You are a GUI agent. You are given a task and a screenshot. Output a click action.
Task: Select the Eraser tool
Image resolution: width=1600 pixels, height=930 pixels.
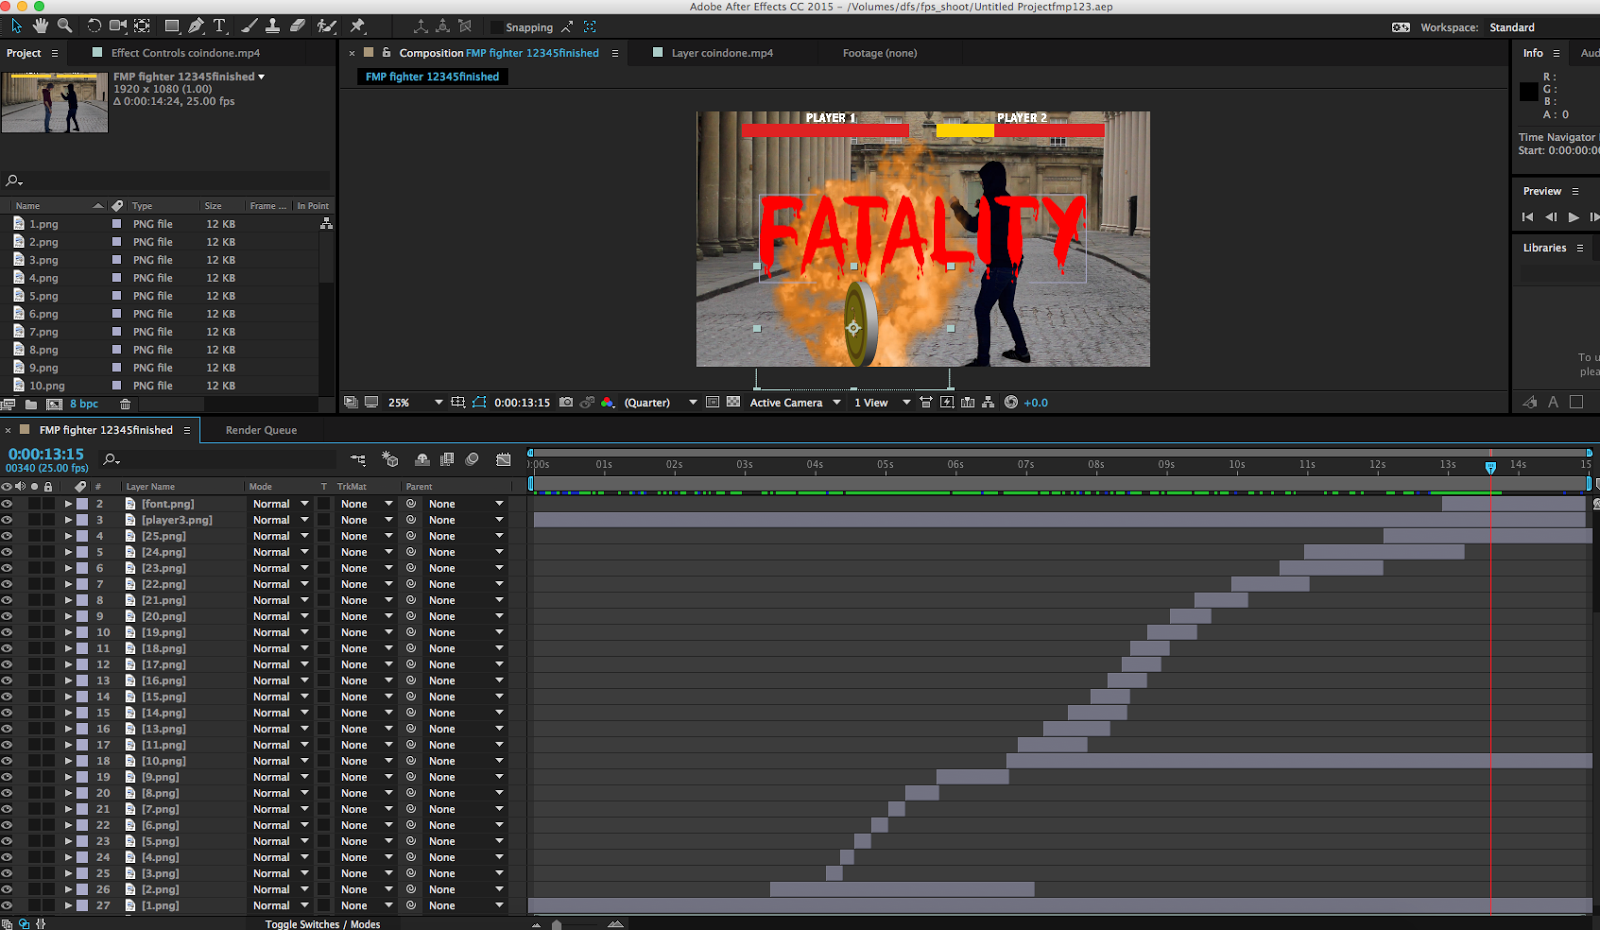click(297, 26)
